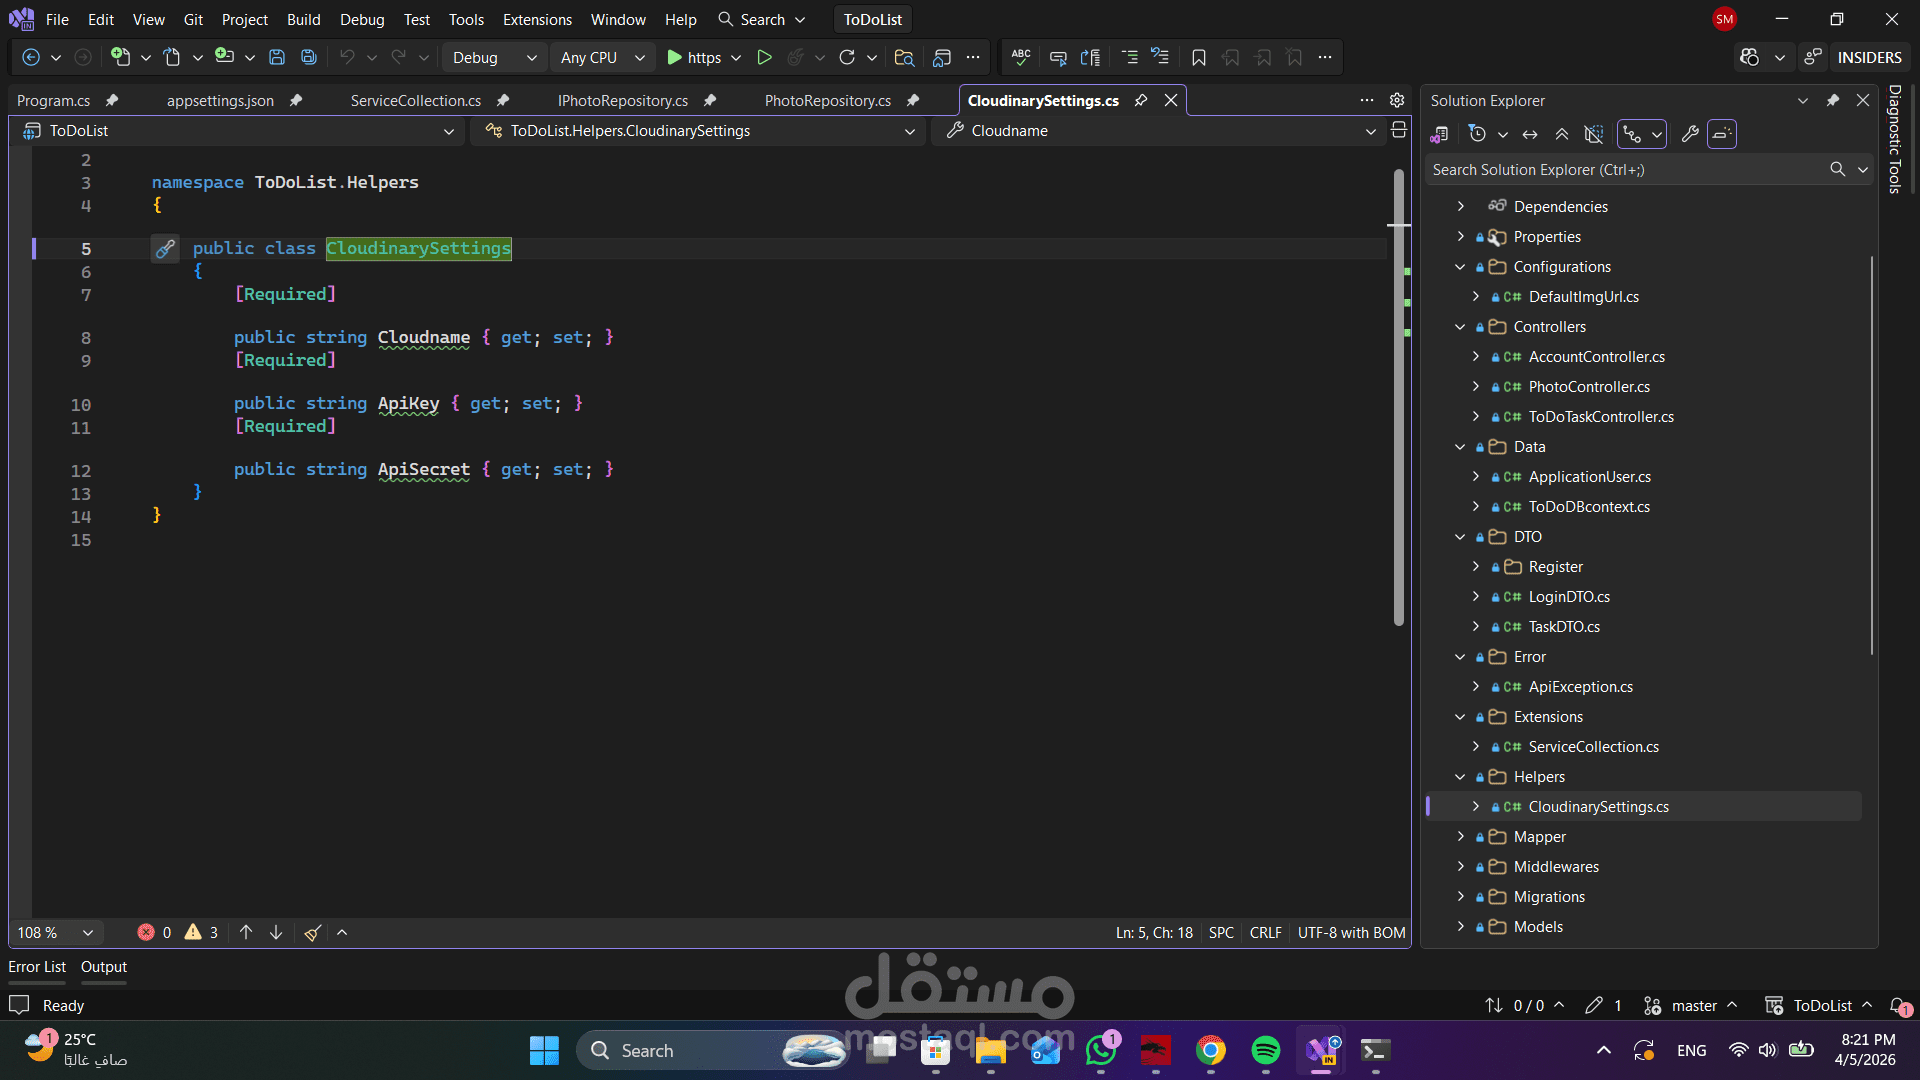The width and height of the screenshot is (1920, 1080).
Task: Collapse the Controllers folder in Solution Explorer
Action: (1460, 327)
